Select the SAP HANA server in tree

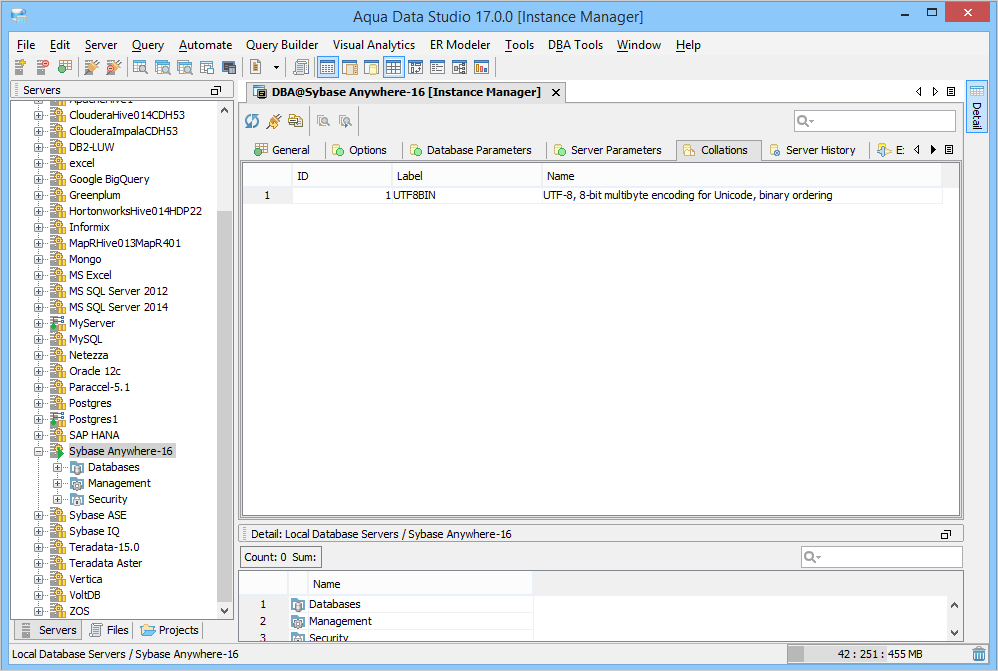(x=94, y=435)
